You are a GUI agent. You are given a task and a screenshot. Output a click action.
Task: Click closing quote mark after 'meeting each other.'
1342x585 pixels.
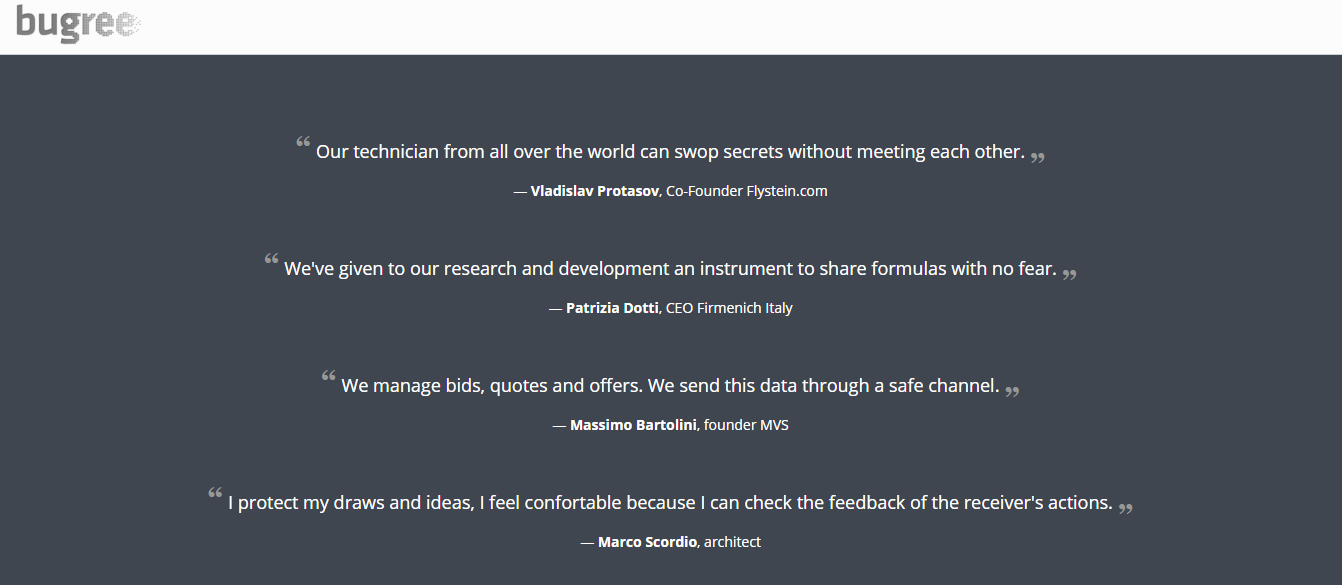pyautogui.click(x=1038, y=157)
